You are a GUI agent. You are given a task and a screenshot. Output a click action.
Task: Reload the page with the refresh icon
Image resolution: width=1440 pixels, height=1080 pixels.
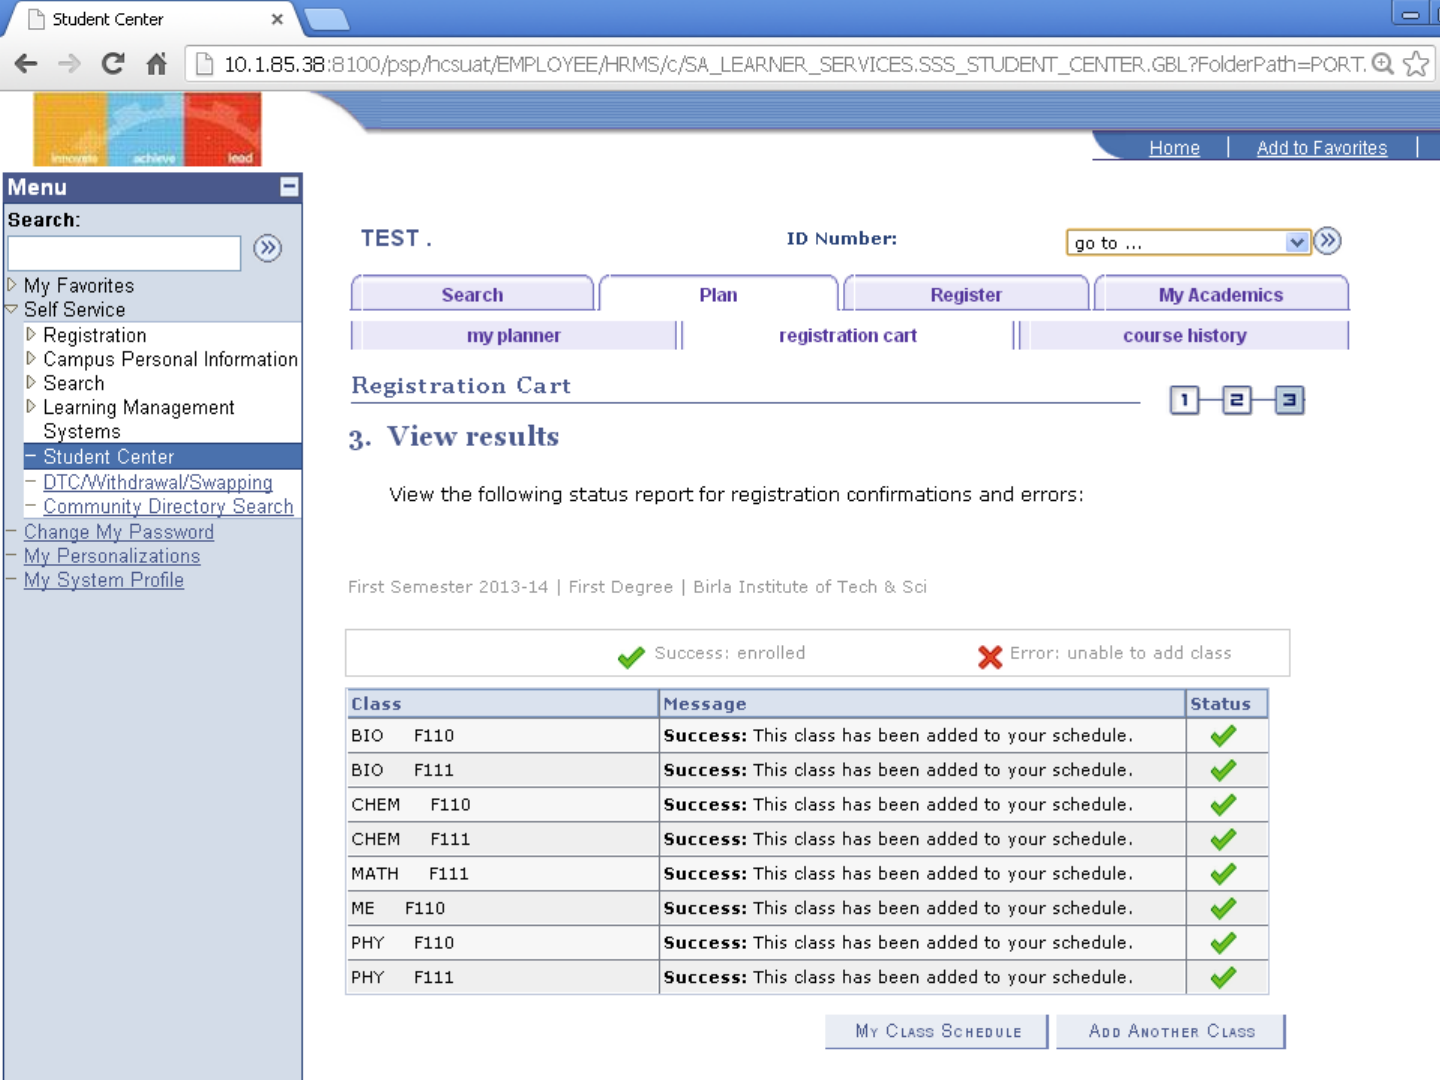(113, 64)
